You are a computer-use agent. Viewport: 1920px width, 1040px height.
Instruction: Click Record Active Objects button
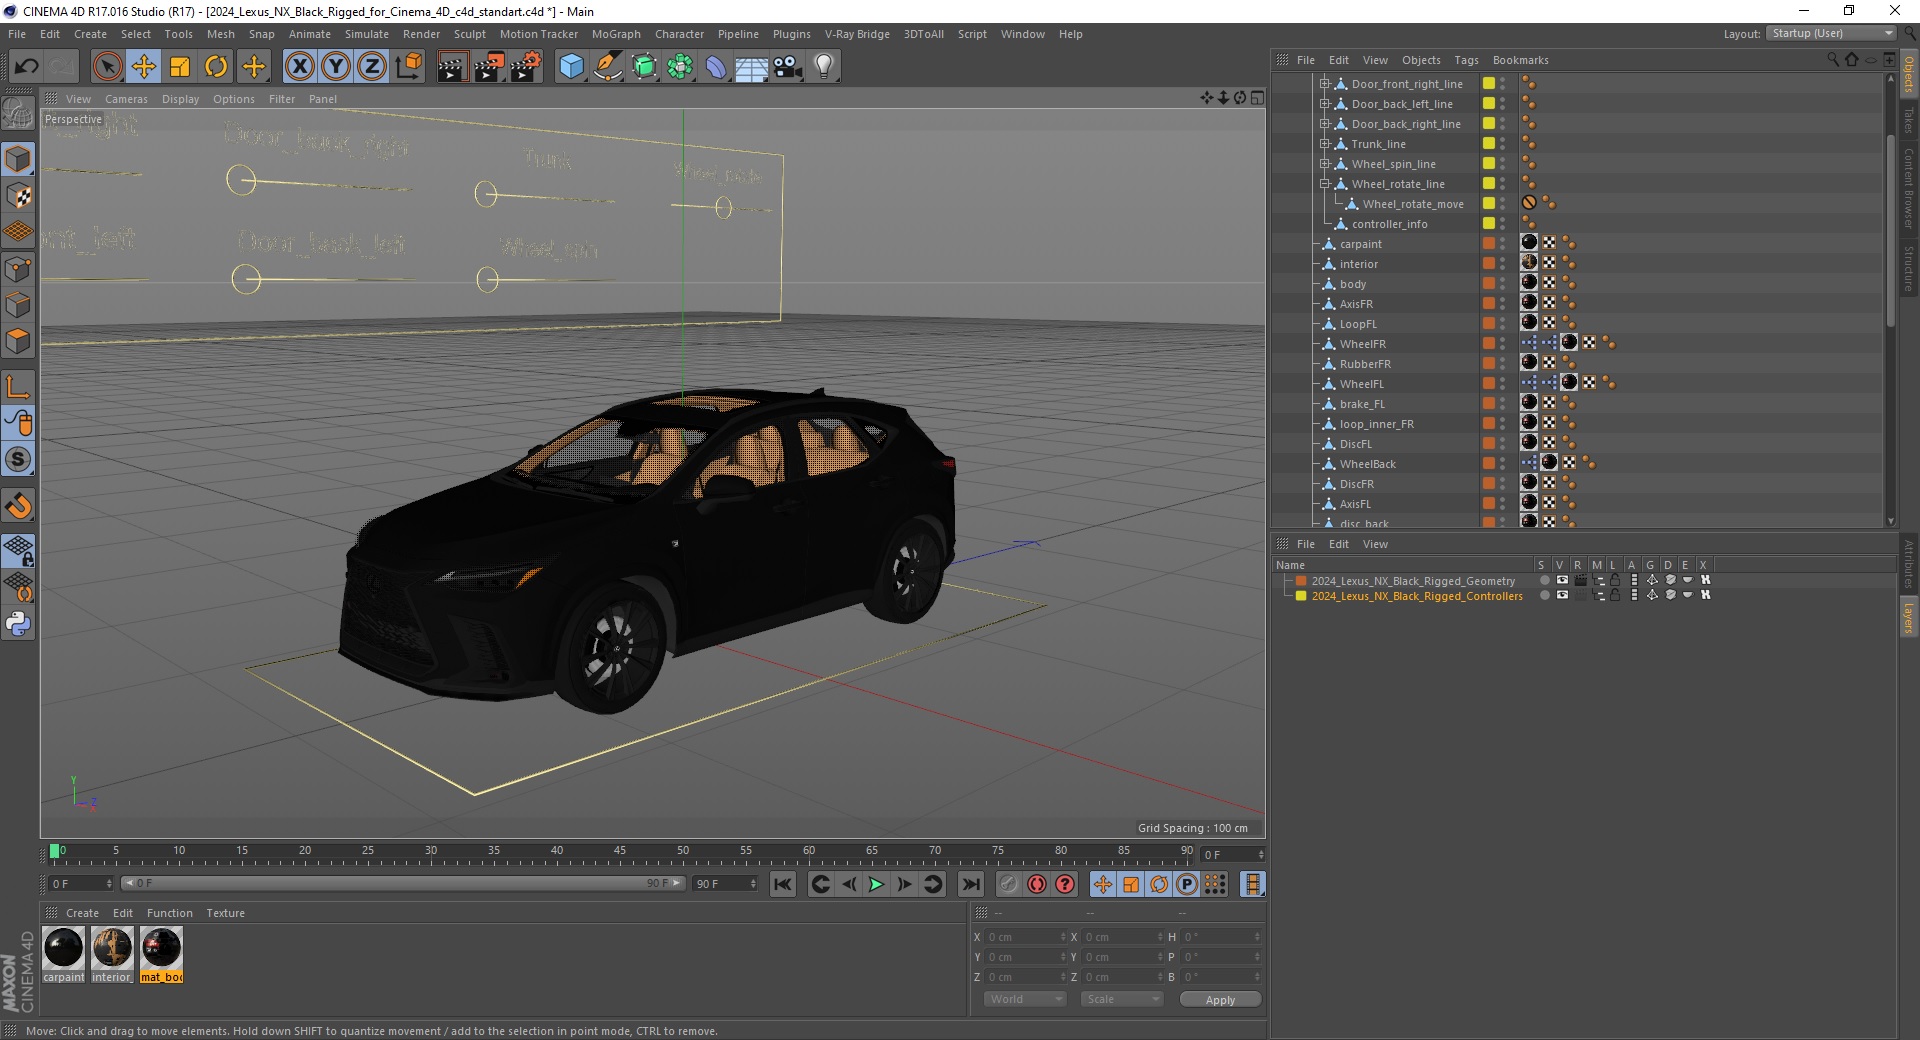[x=1009, y=884]
